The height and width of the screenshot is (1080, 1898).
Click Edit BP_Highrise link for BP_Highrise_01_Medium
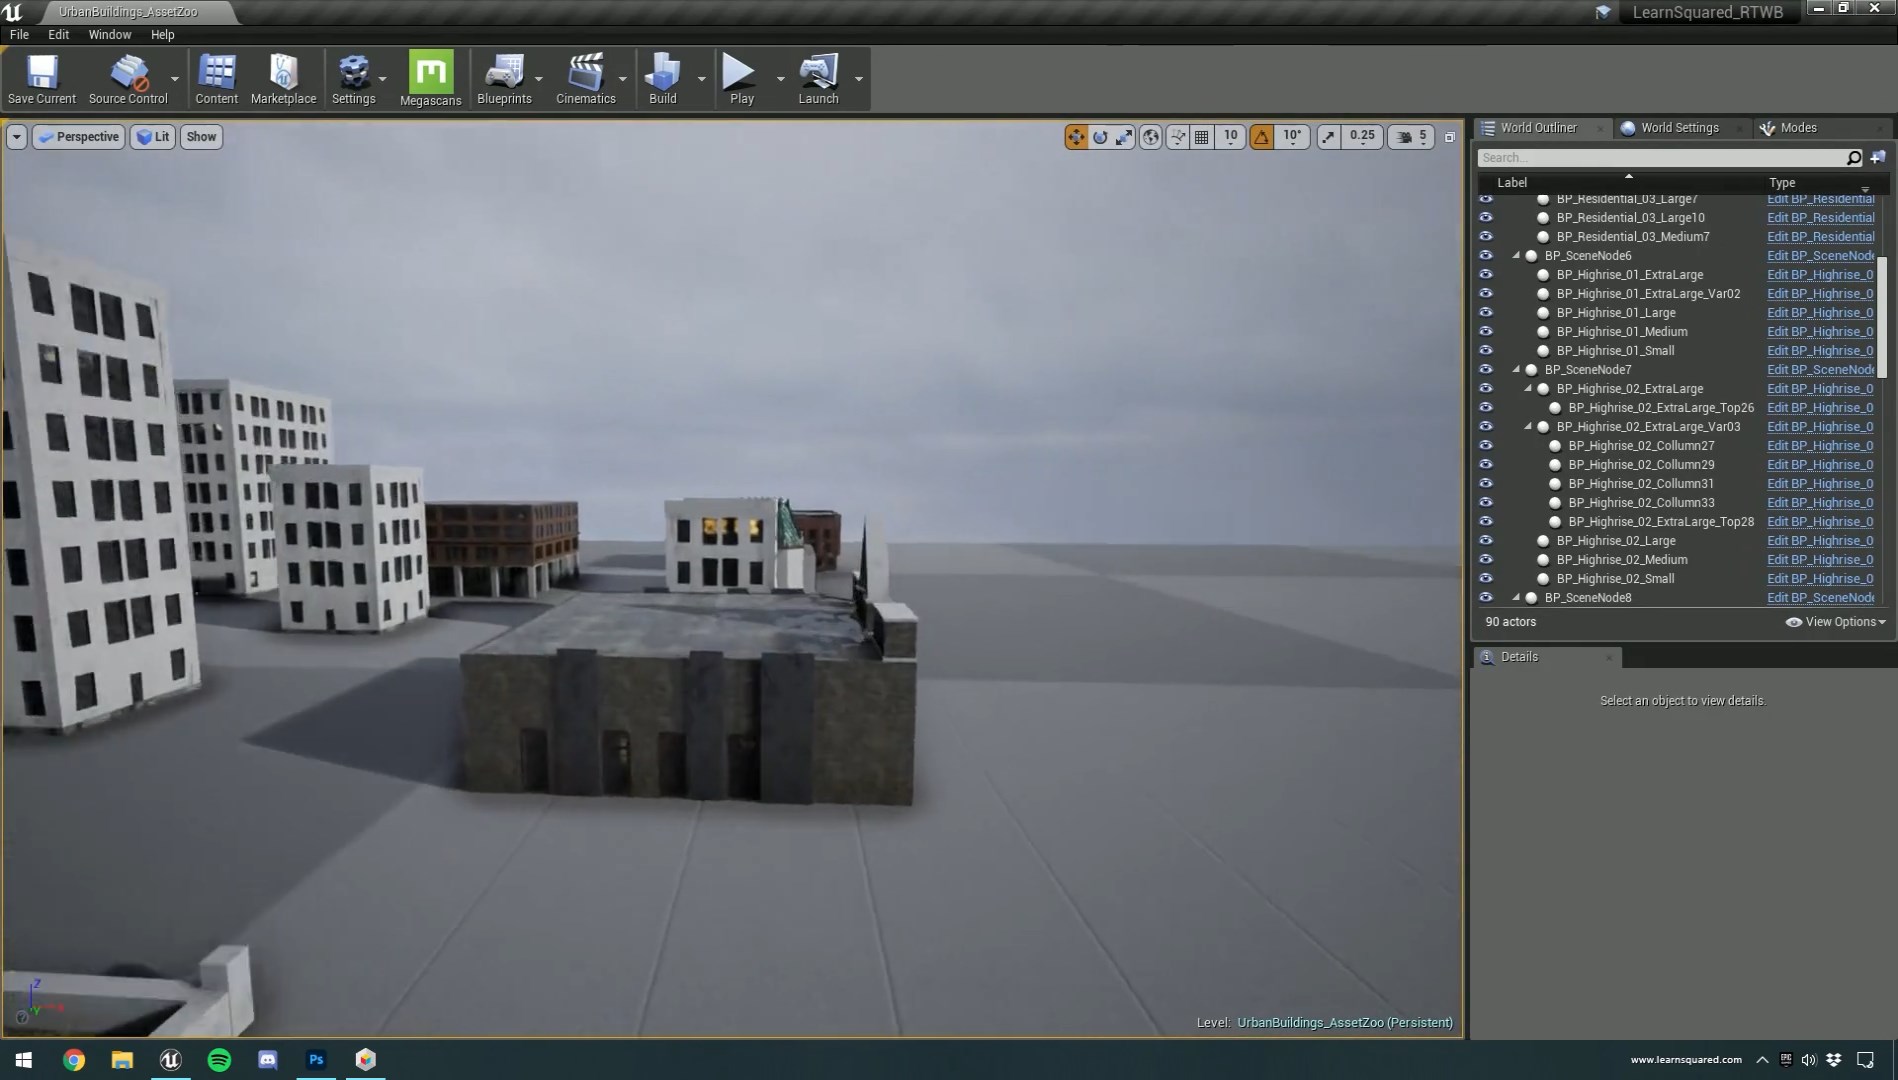[x=1819, y=331]
